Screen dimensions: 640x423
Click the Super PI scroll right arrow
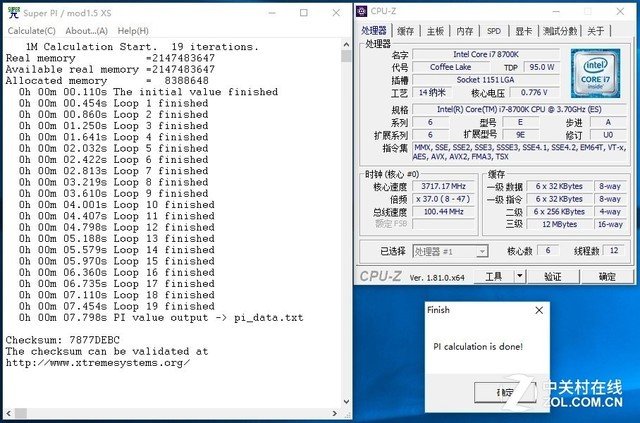pos(335,413)
